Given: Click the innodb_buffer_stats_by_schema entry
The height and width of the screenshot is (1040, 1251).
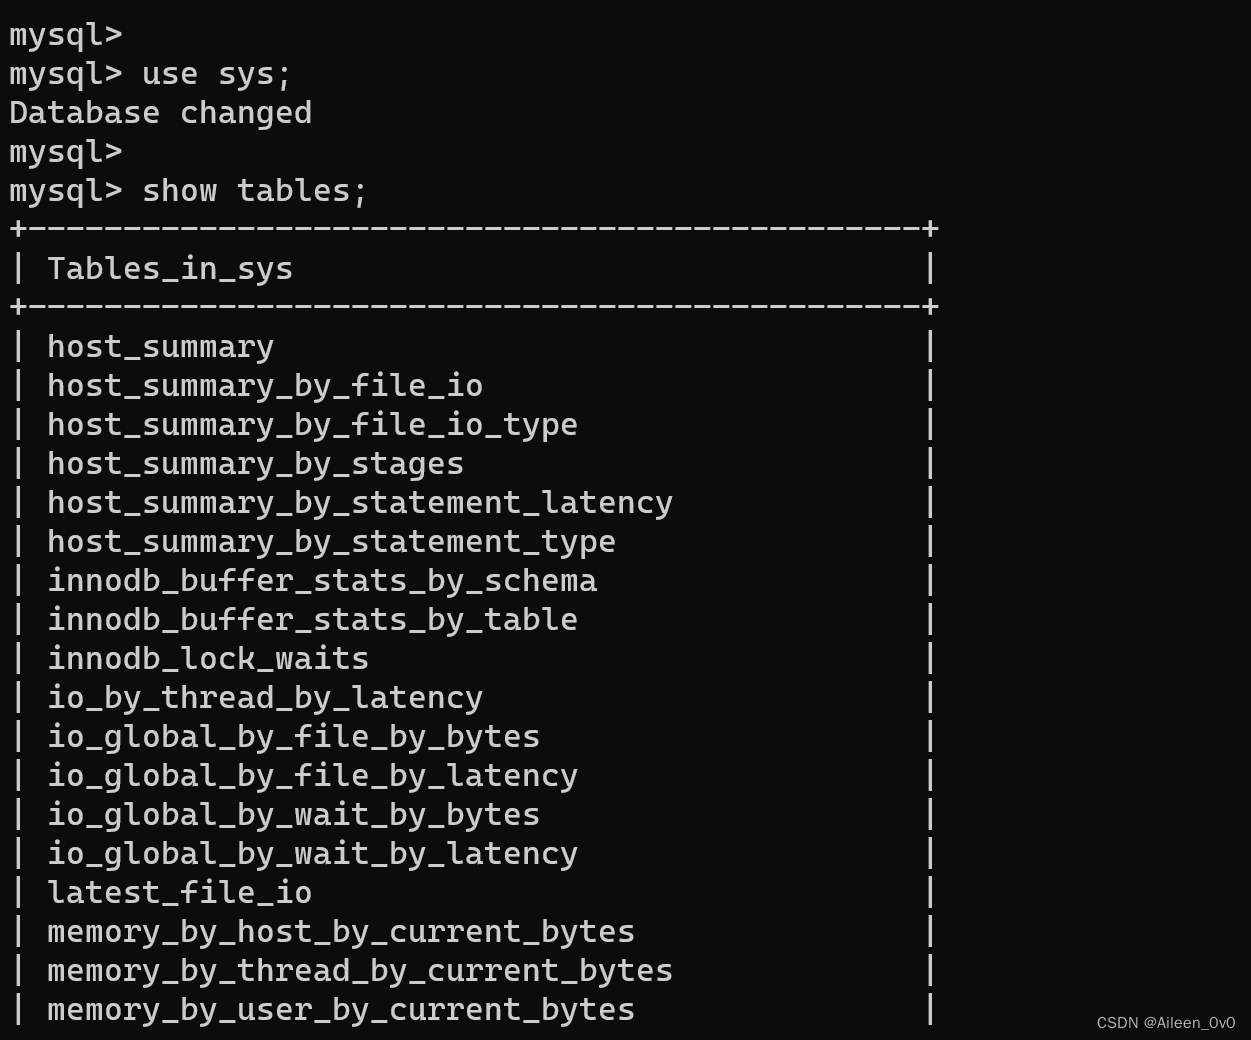Looking at the screenshot, I should tap(321, 581).
